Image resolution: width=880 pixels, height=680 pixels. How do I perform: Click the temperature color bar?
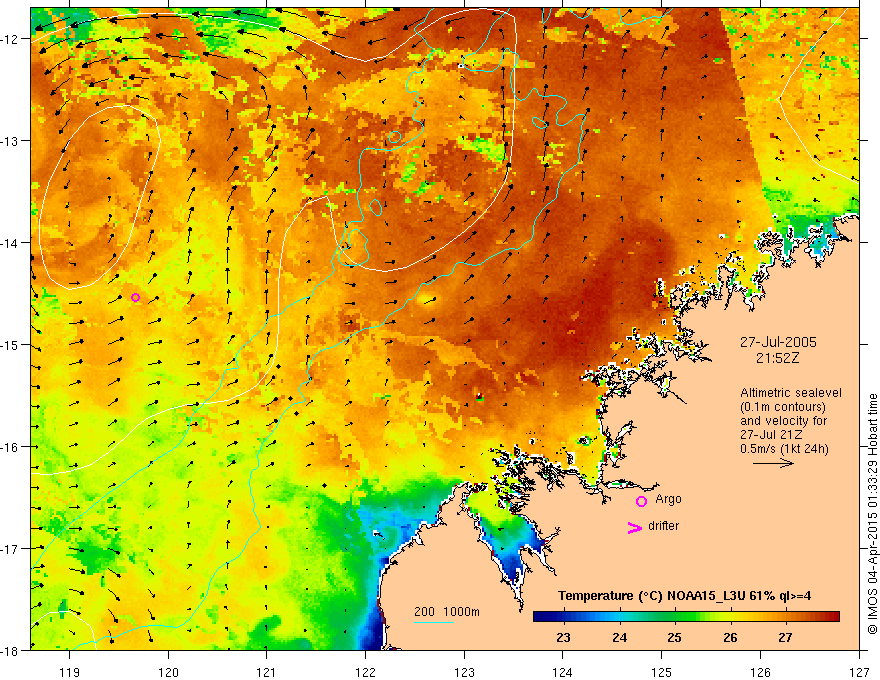686,617
